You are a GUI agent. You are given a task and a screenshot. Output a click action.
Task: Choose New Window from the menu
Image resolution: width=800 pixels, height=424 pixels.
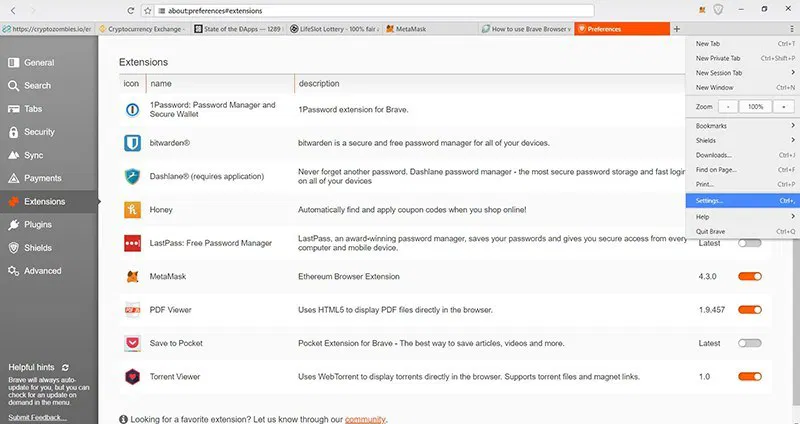click(x=743, y=88)
